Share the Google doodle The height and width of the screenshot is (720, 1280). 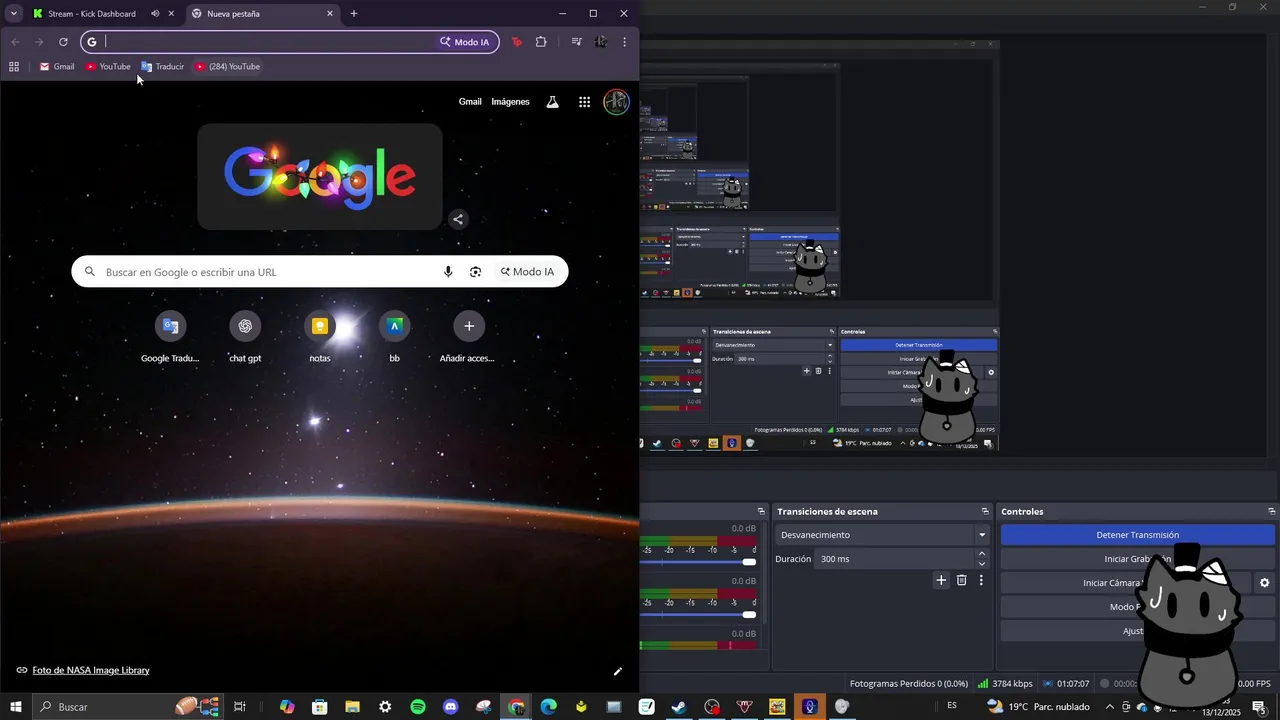tap(458, 220)
